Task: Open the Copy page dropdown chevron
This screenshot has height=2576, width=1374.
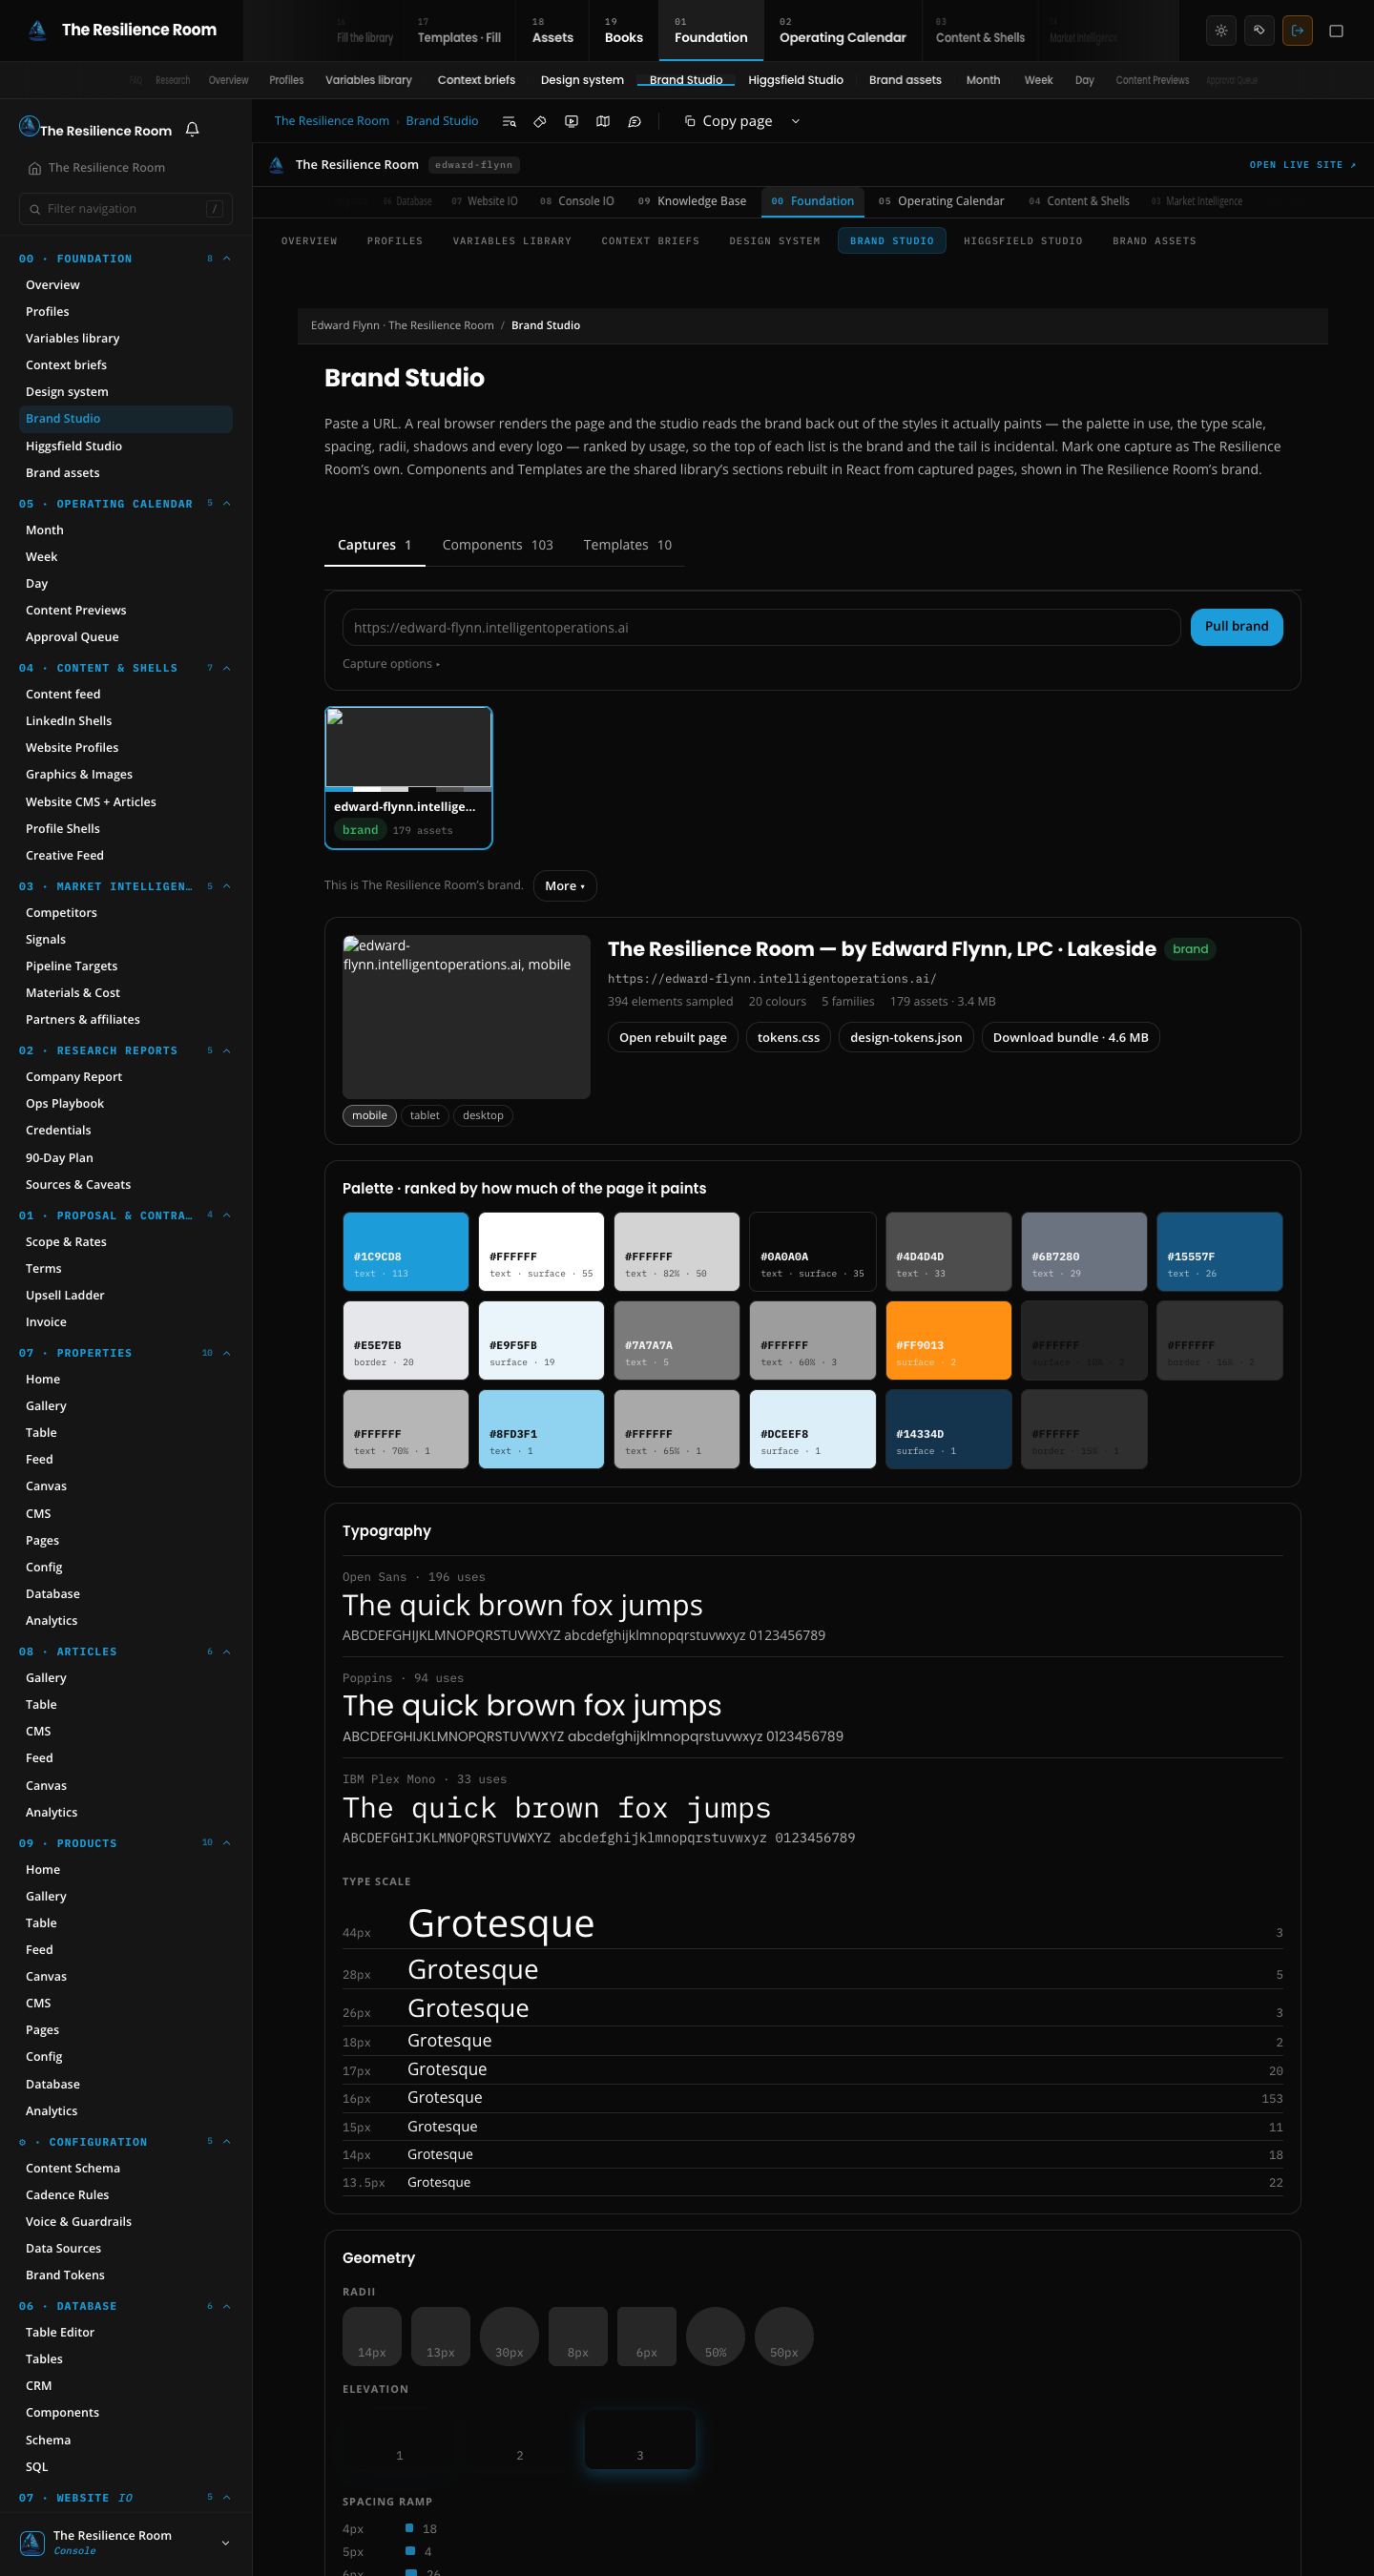Action: [x=796, y=121]
